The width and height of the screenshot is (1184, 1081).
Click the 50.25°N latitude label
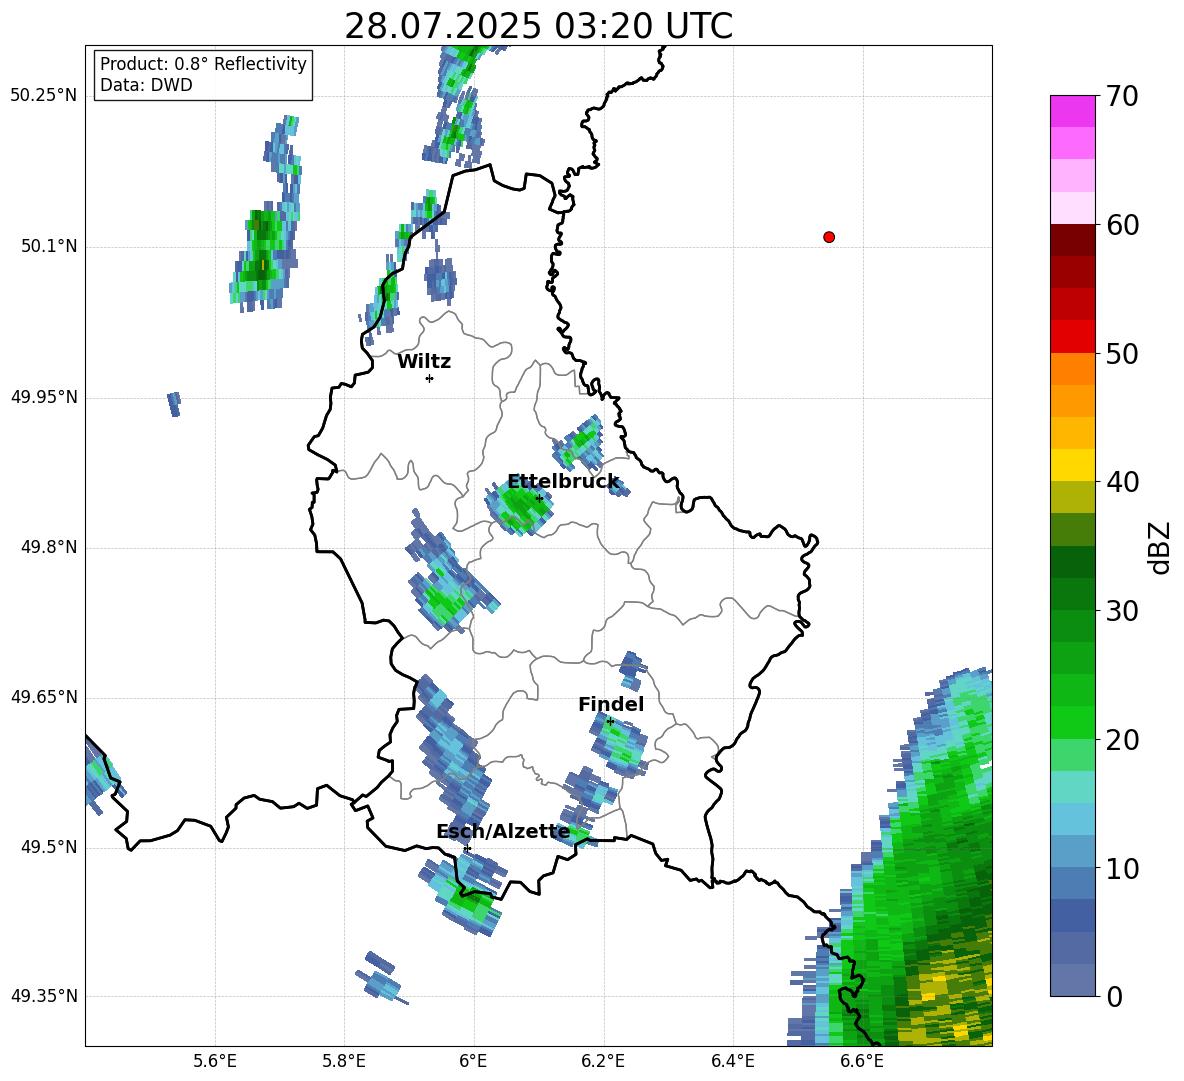click(43, 96)
